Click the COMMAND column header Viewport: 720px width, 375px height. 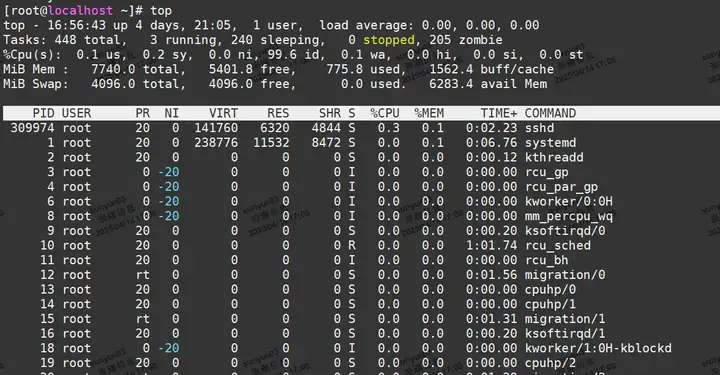pos(551,113)
